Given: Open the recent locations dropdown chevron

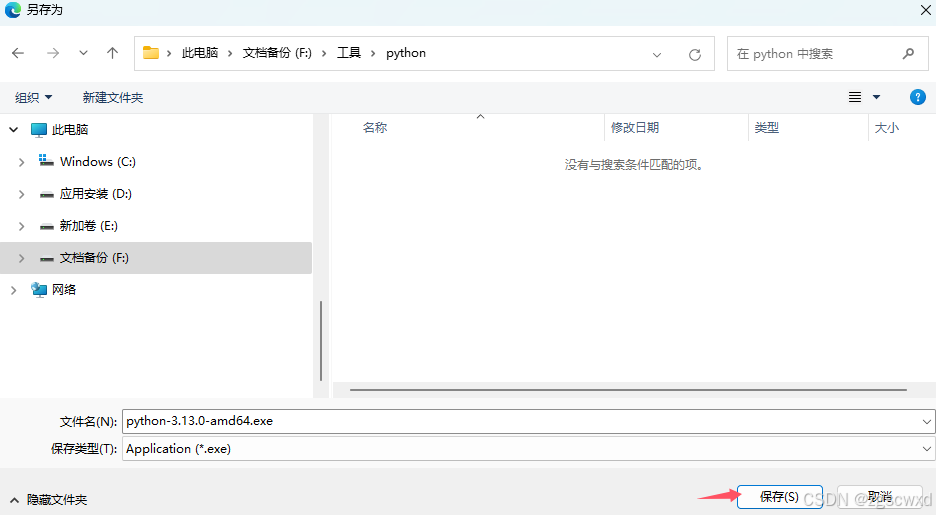Looking at the screenshot, I should (83, 53).
